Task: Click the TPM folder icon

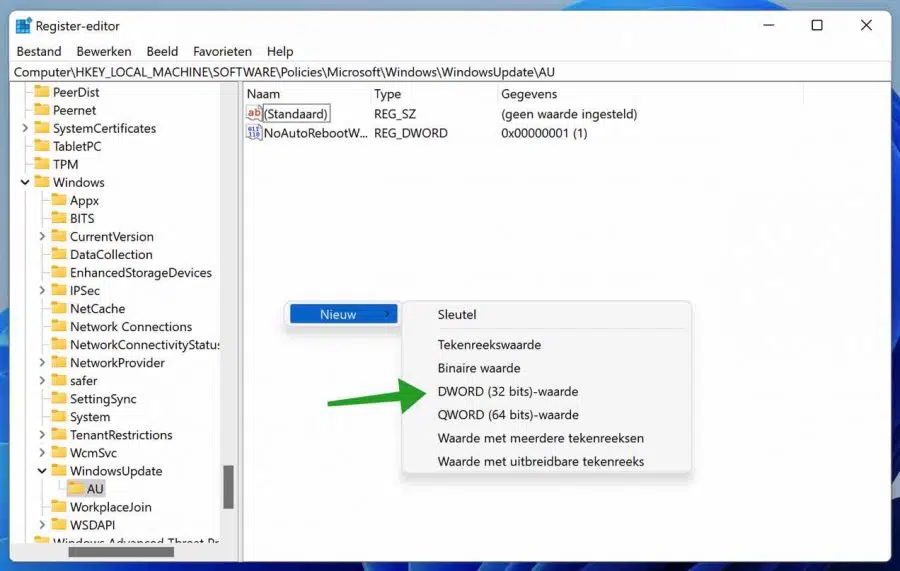Action: 41,164
